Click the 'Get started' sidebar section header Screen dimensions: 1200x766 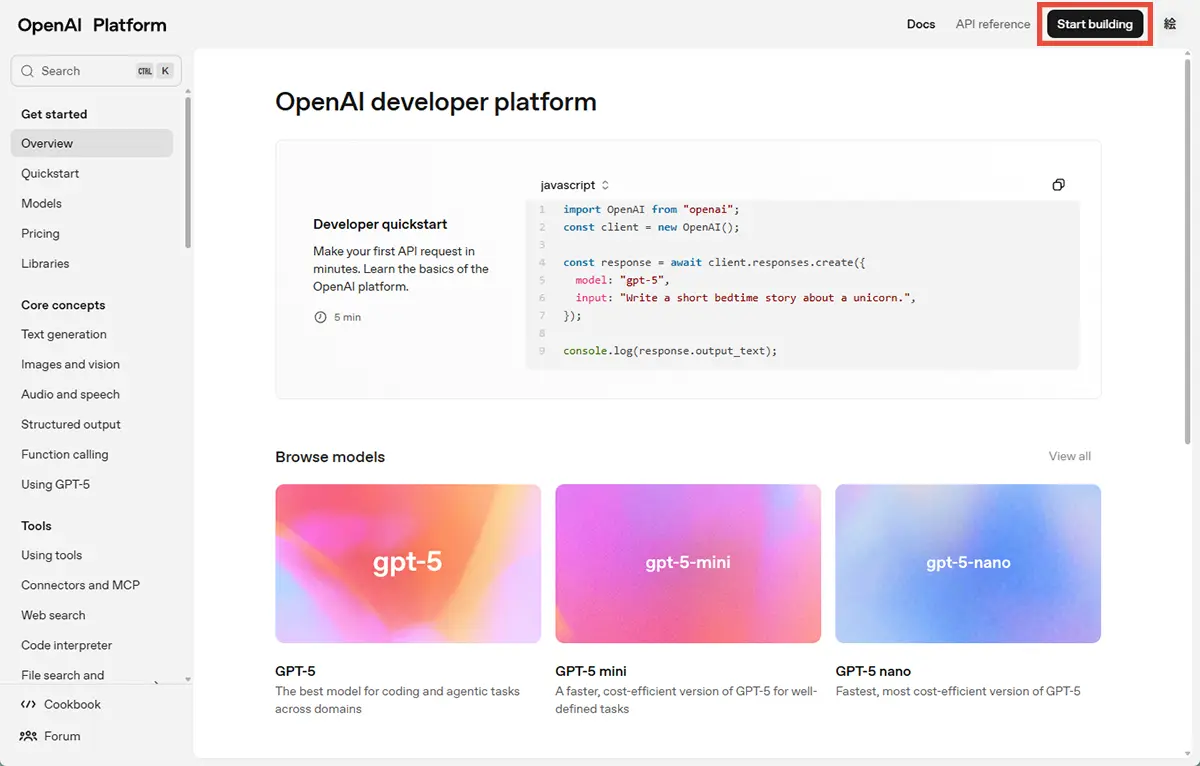[54, 114]
